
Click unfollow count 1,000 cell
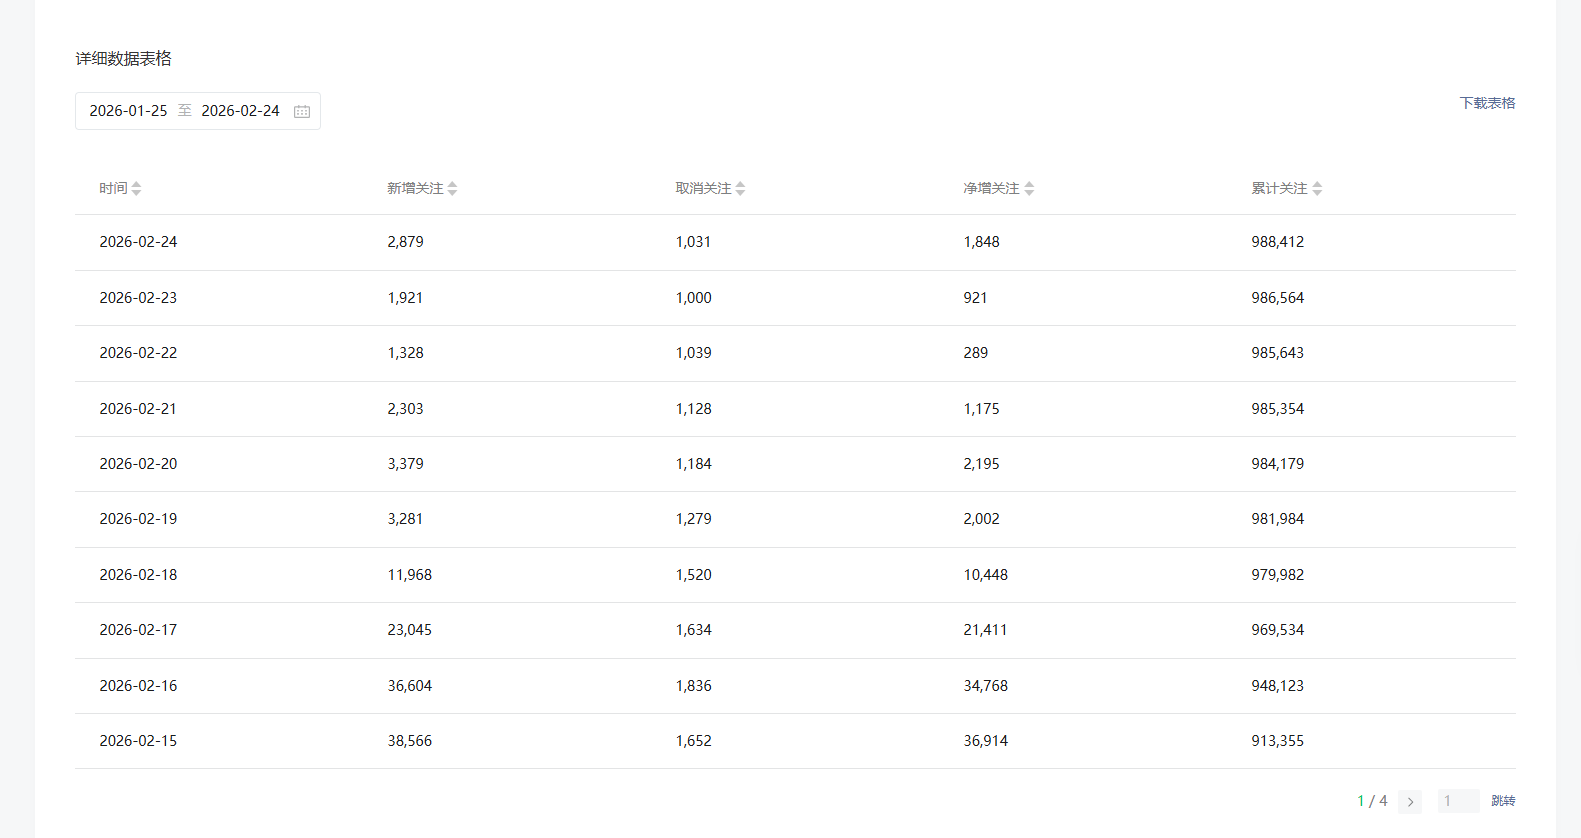[x=693, y=298]
